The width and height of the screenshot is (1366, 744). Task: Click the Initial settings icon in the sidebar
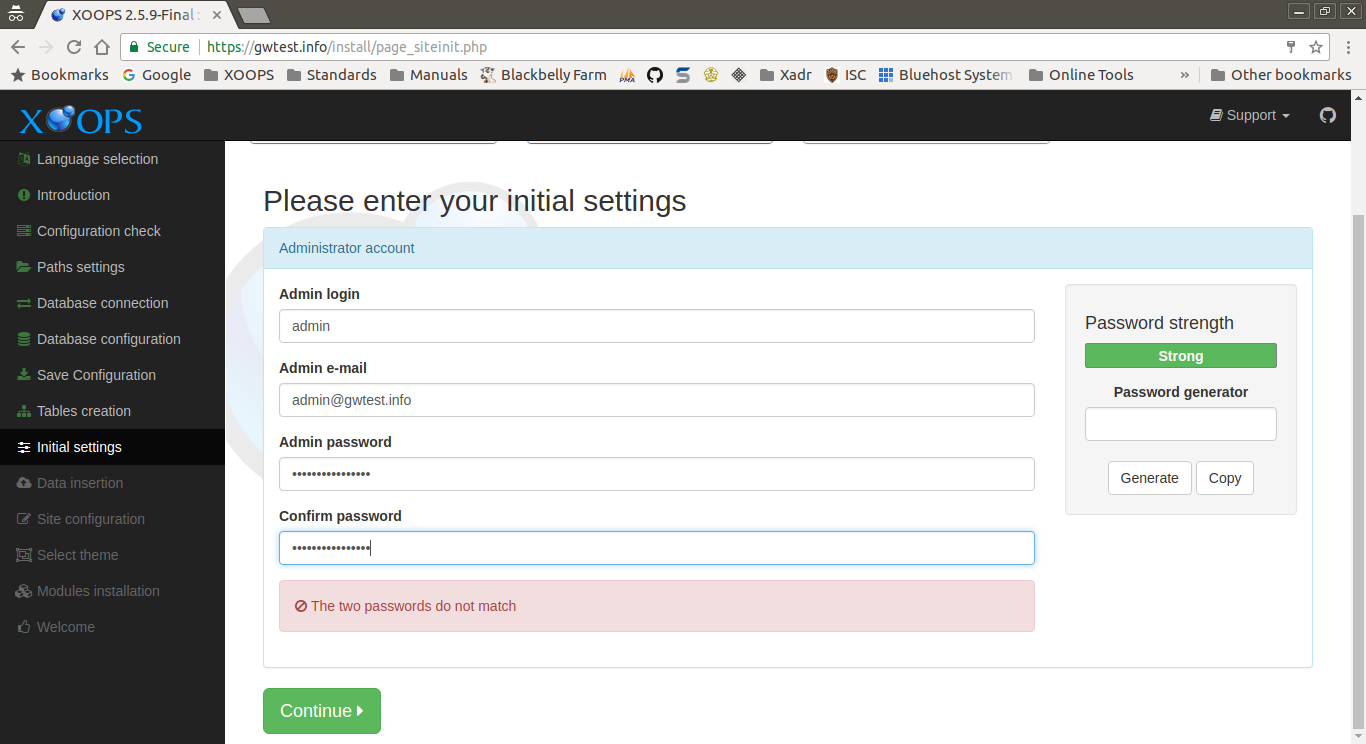(23, 447)
